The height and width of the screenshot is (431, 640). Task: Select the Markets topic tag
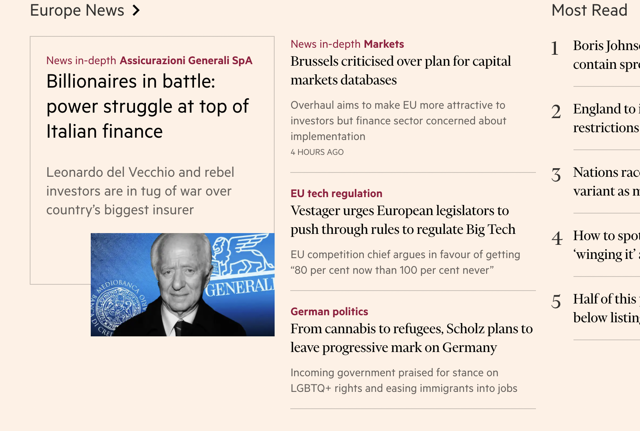[x=384, y=44]
